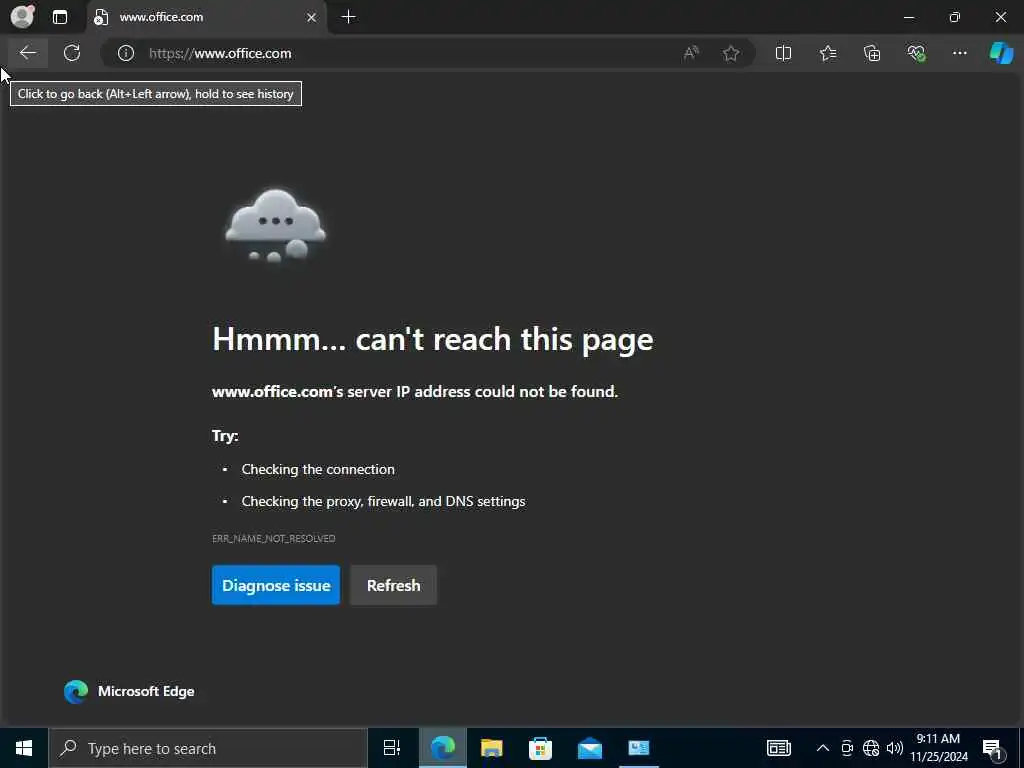Reload the page with the Refresh icon

(72, 53)
